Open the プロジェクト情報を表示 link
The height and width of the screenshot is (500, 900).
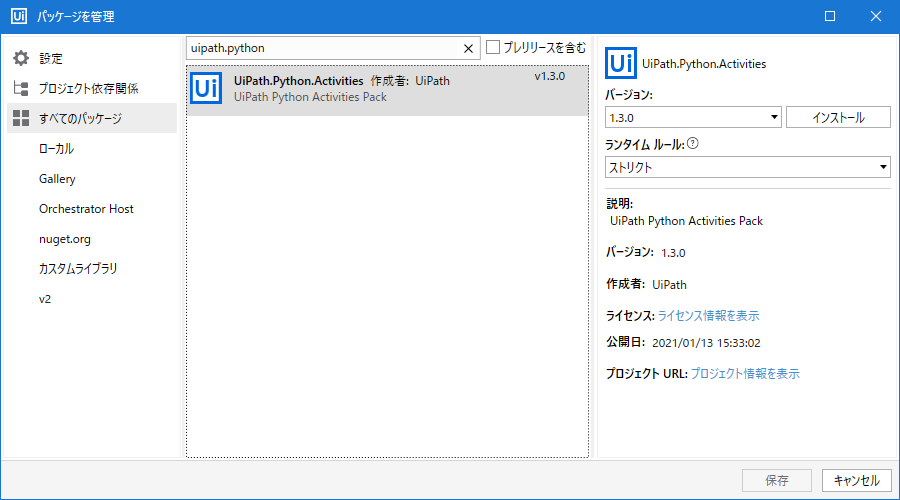click(745, 374)
